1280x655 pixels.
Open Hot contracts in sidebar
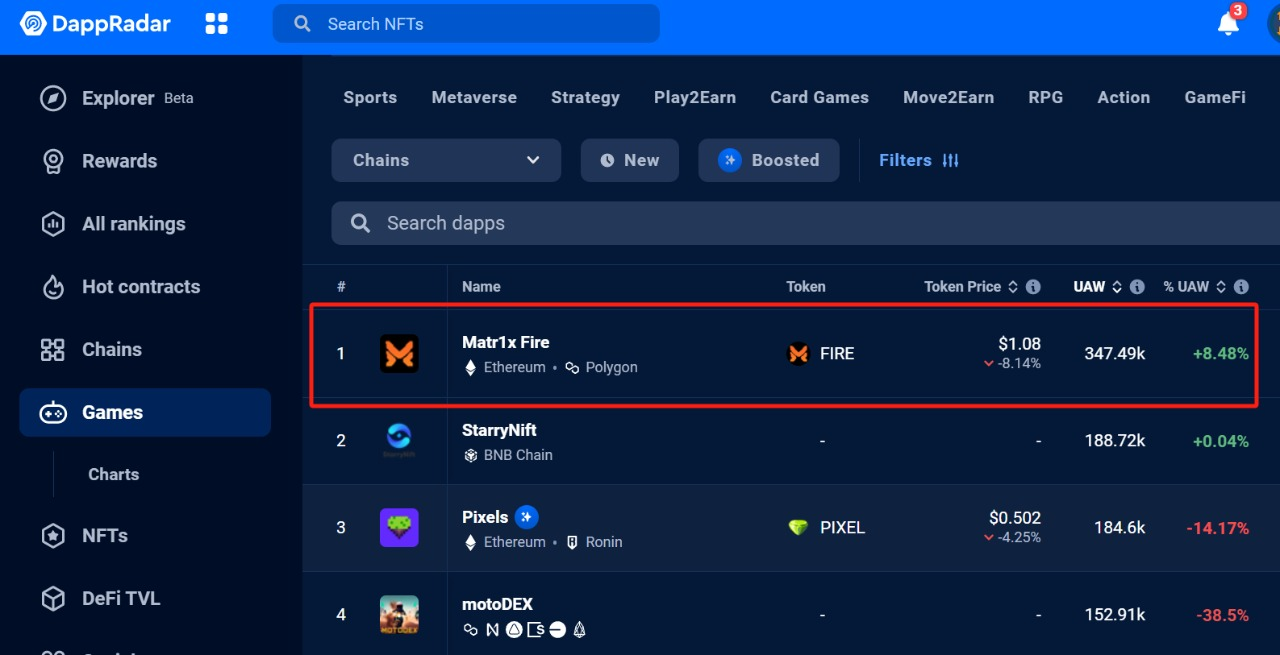140,287
